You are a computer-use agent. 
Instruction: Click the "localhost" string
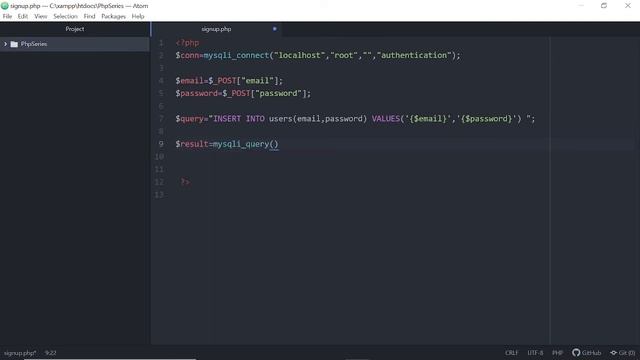pos(300,55)
